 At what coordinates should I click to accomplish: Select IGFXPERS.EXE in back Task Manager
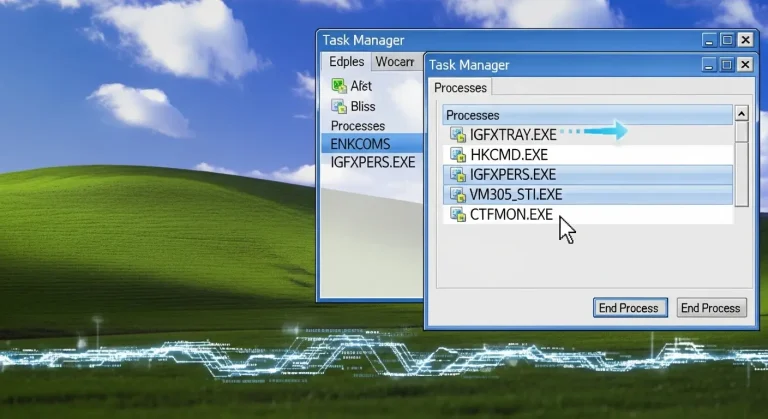(x=373, y=162)
